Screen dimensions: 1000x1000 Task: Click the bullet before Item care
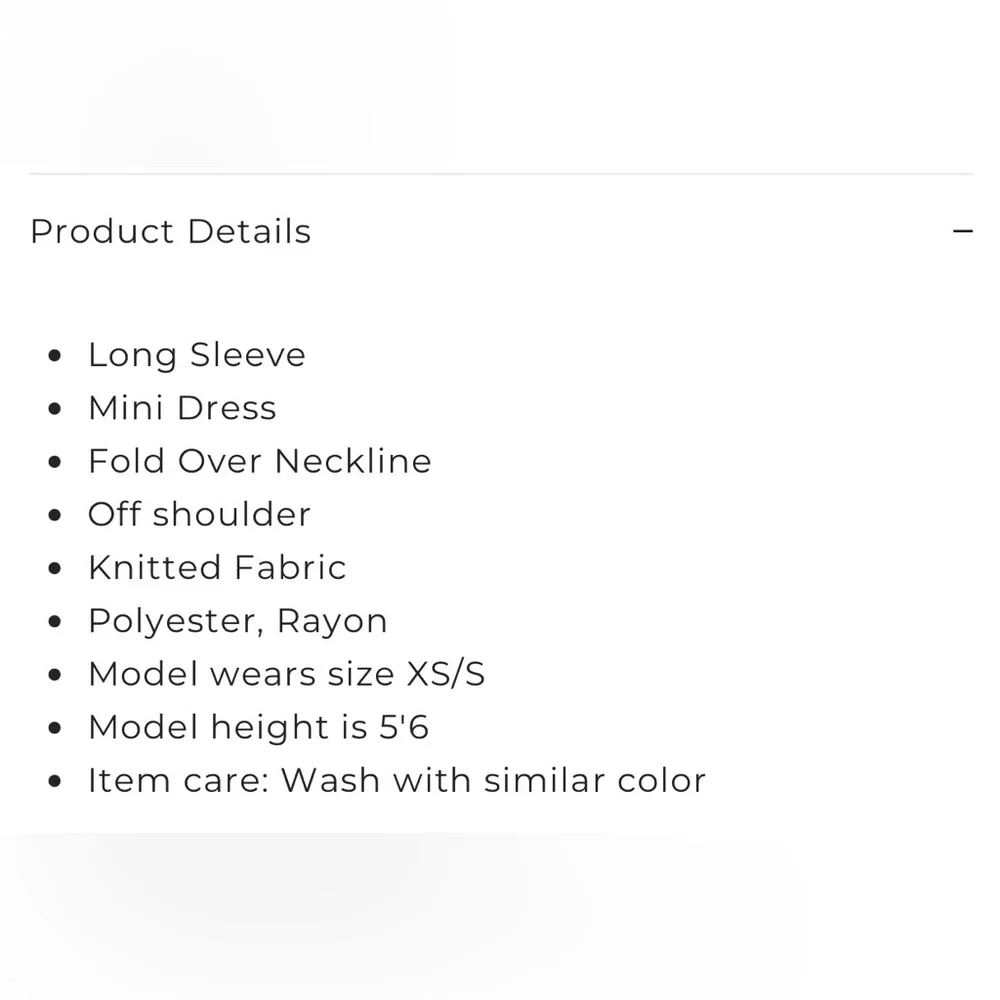55,781
